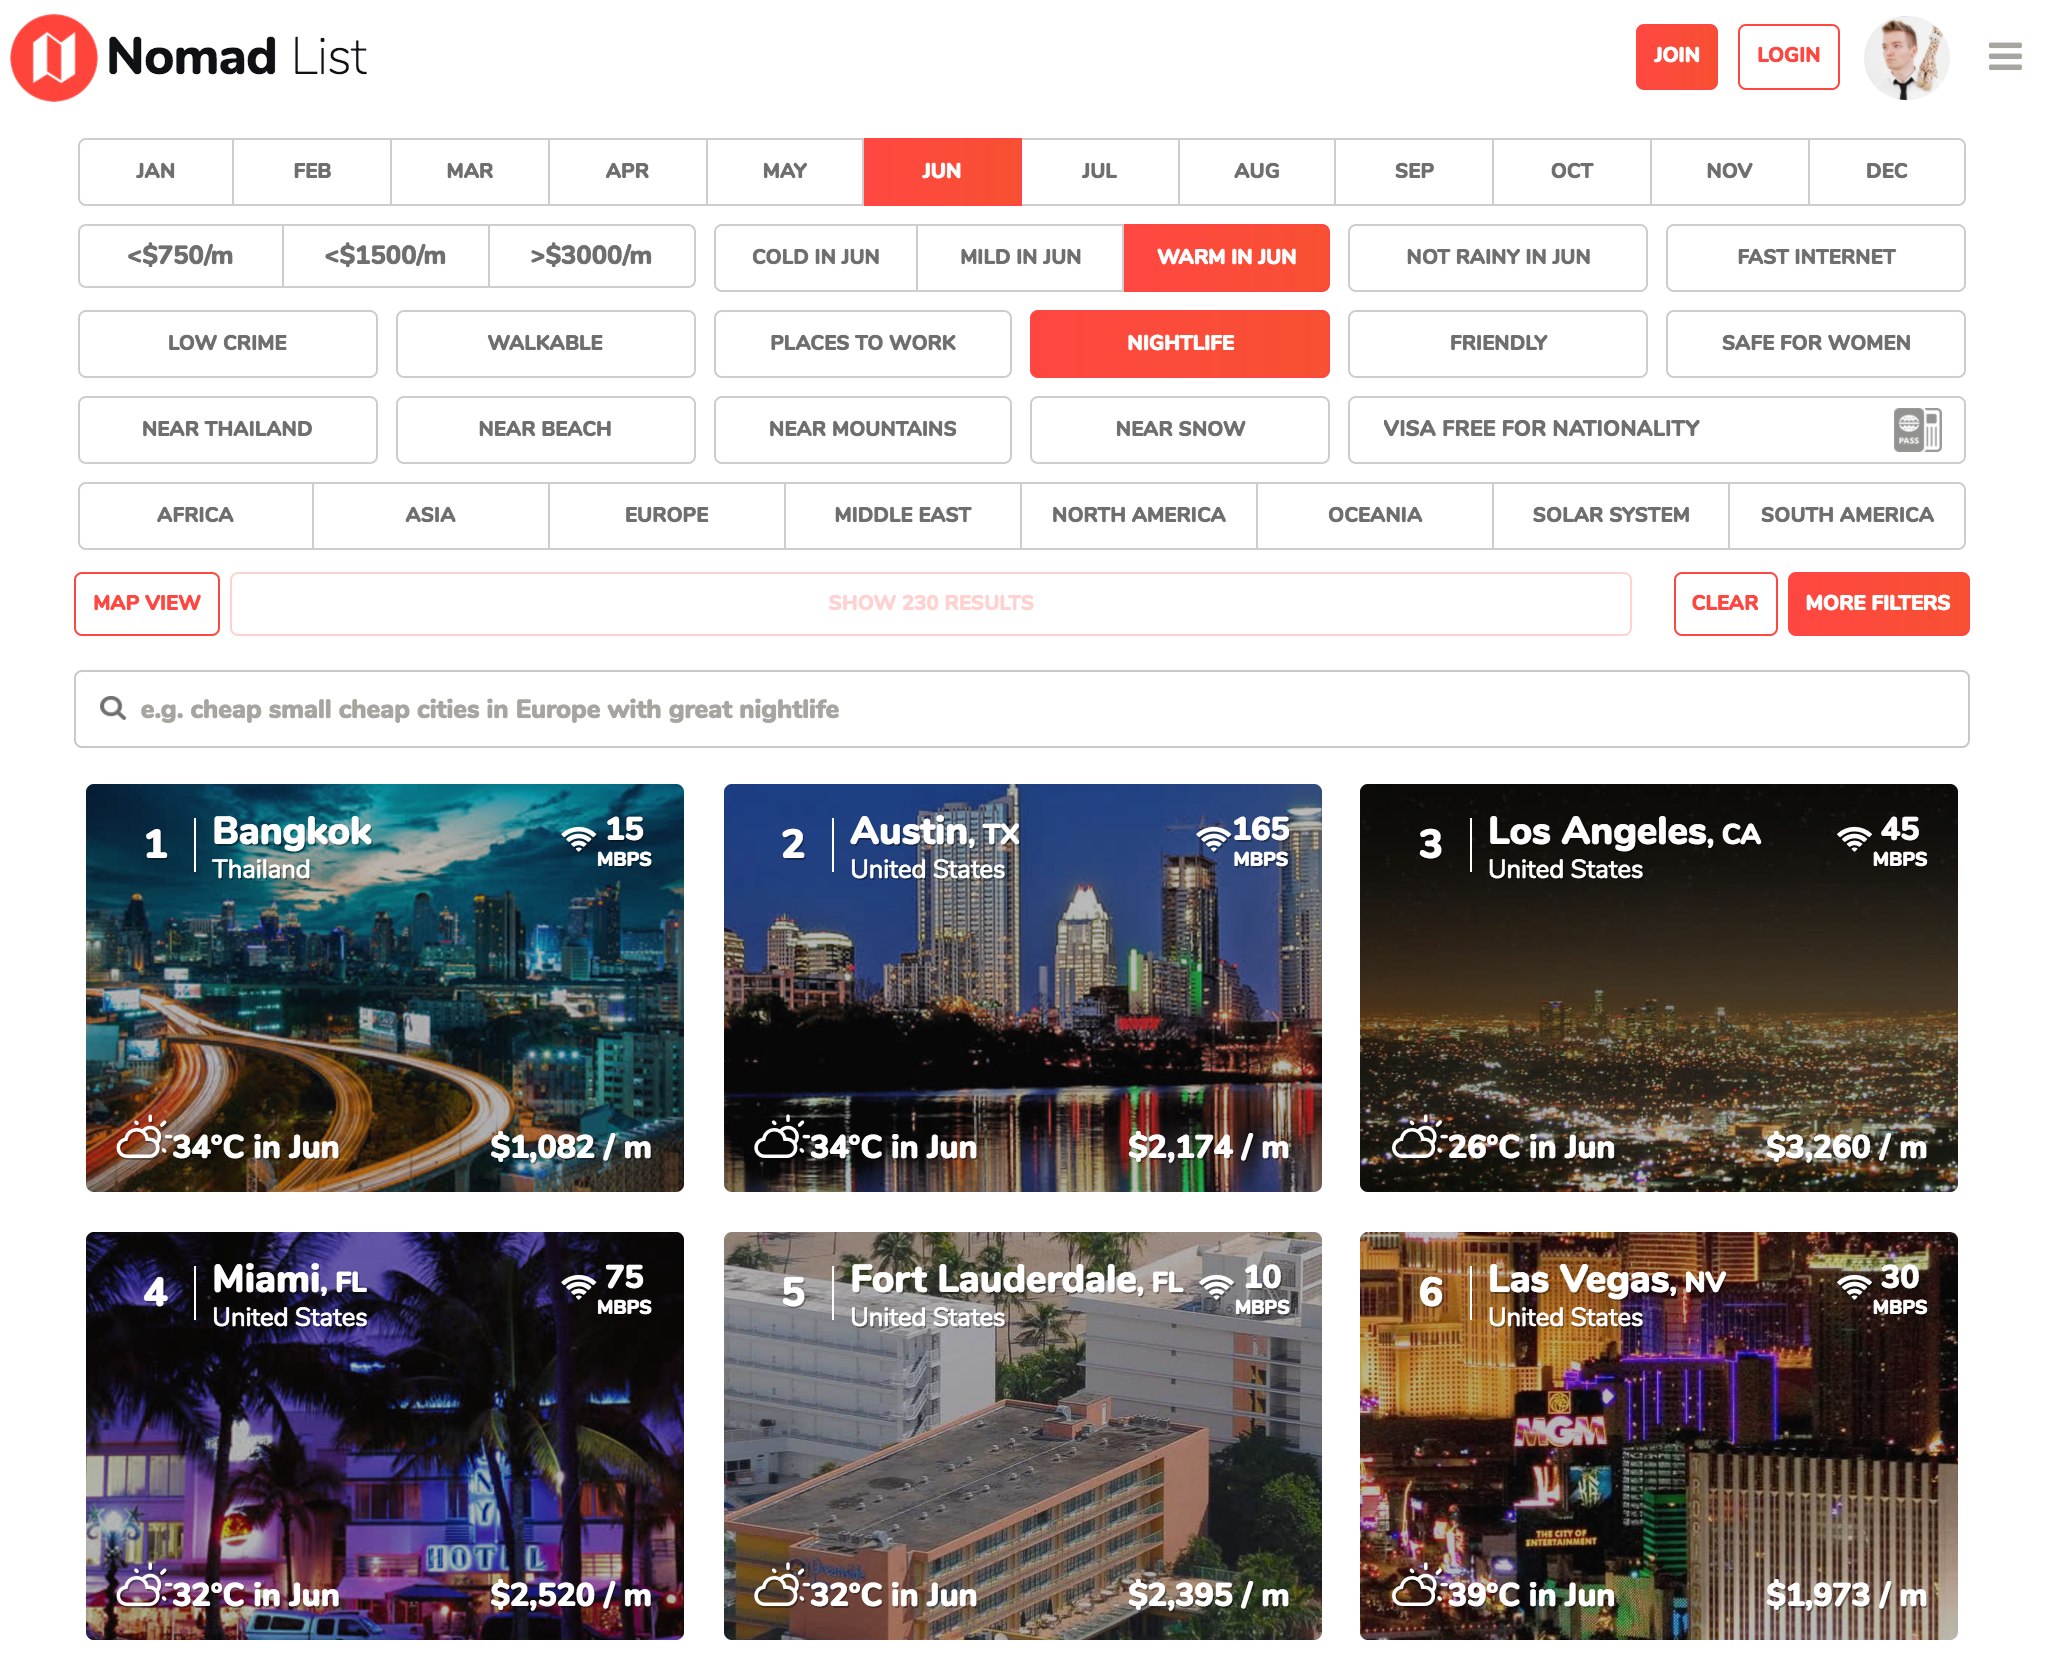2050x1662 pixels.
Task: Open the hamburger menu icon
Action: click(x=2004, y=57)
